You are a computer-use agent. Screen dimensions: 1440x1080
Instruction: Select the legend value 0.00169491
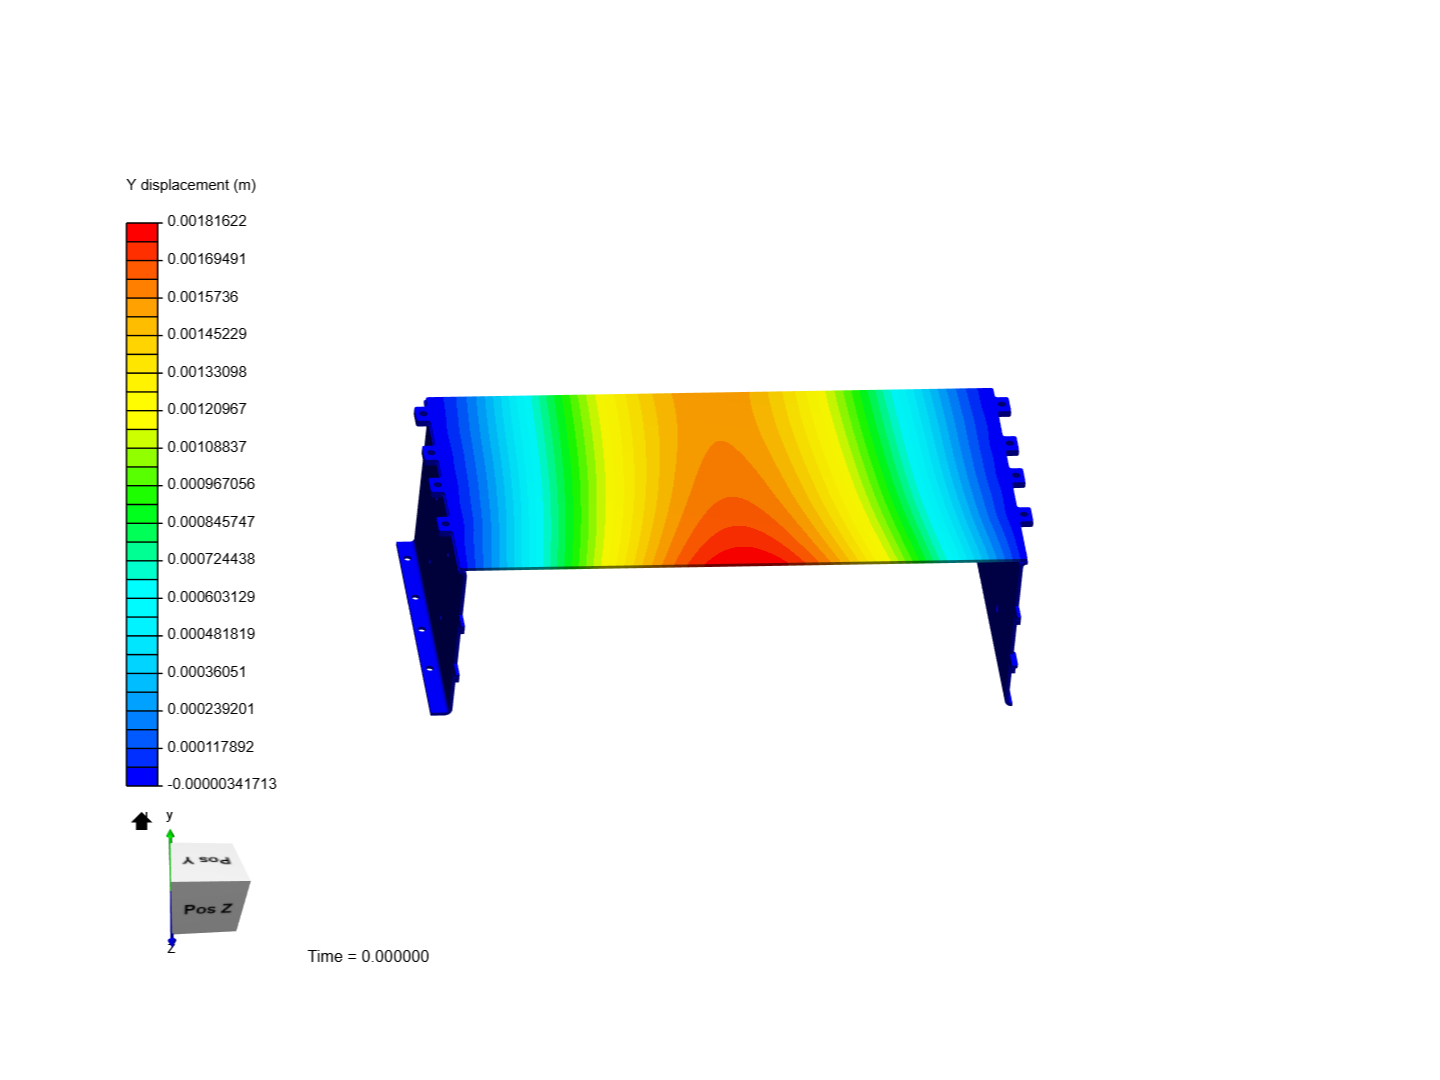tap(207, 259)
